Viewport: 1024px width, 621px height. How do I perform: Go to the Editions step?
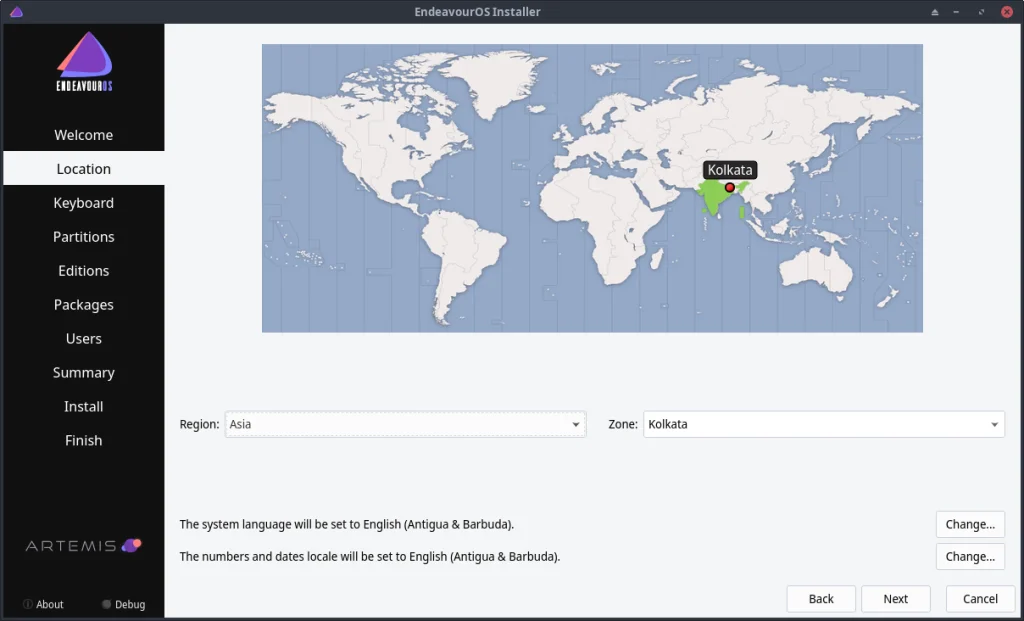click(84, 270)
